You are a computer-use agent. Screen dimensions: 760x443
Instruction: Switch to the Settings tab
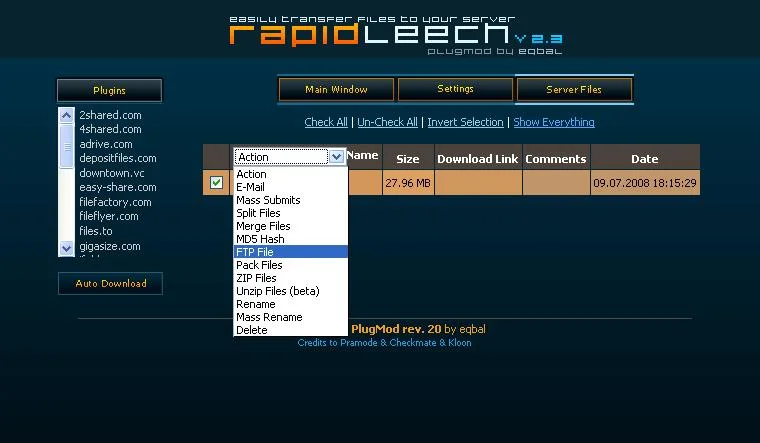pos(455,90)
